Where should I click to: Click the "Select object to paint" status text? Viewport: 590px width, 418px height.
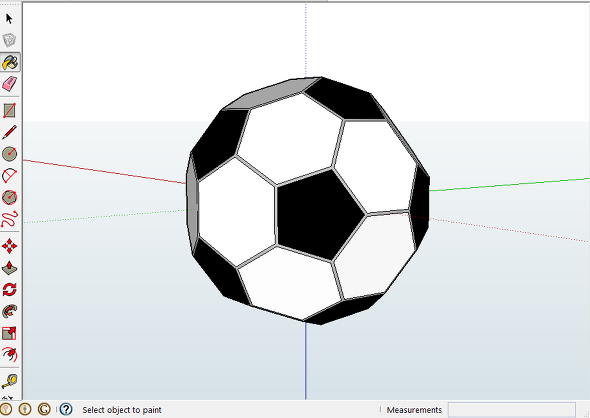[122, 410]
